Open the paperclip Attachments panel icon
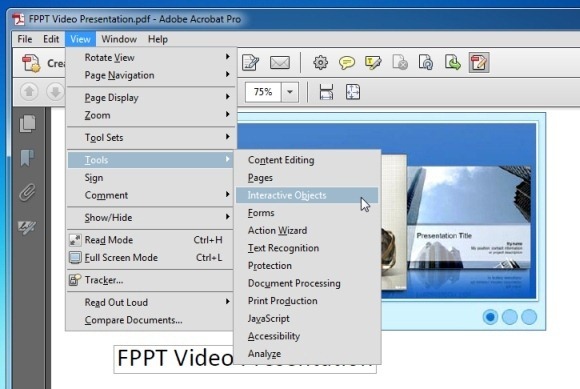 28,192
